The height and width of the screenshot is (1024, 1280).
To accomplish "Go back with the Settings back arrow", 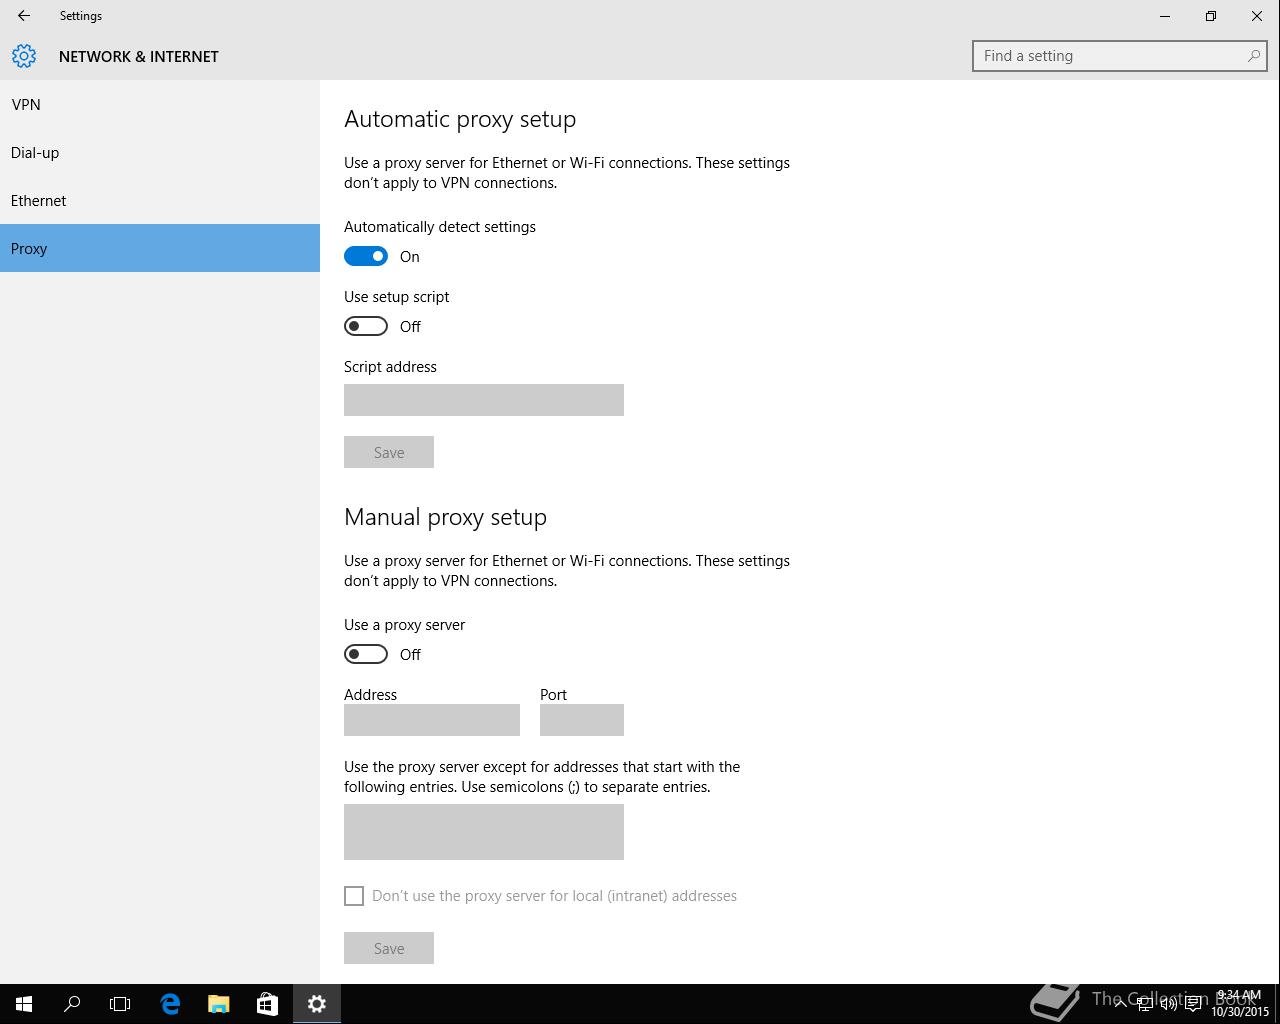I will point(24,16).
